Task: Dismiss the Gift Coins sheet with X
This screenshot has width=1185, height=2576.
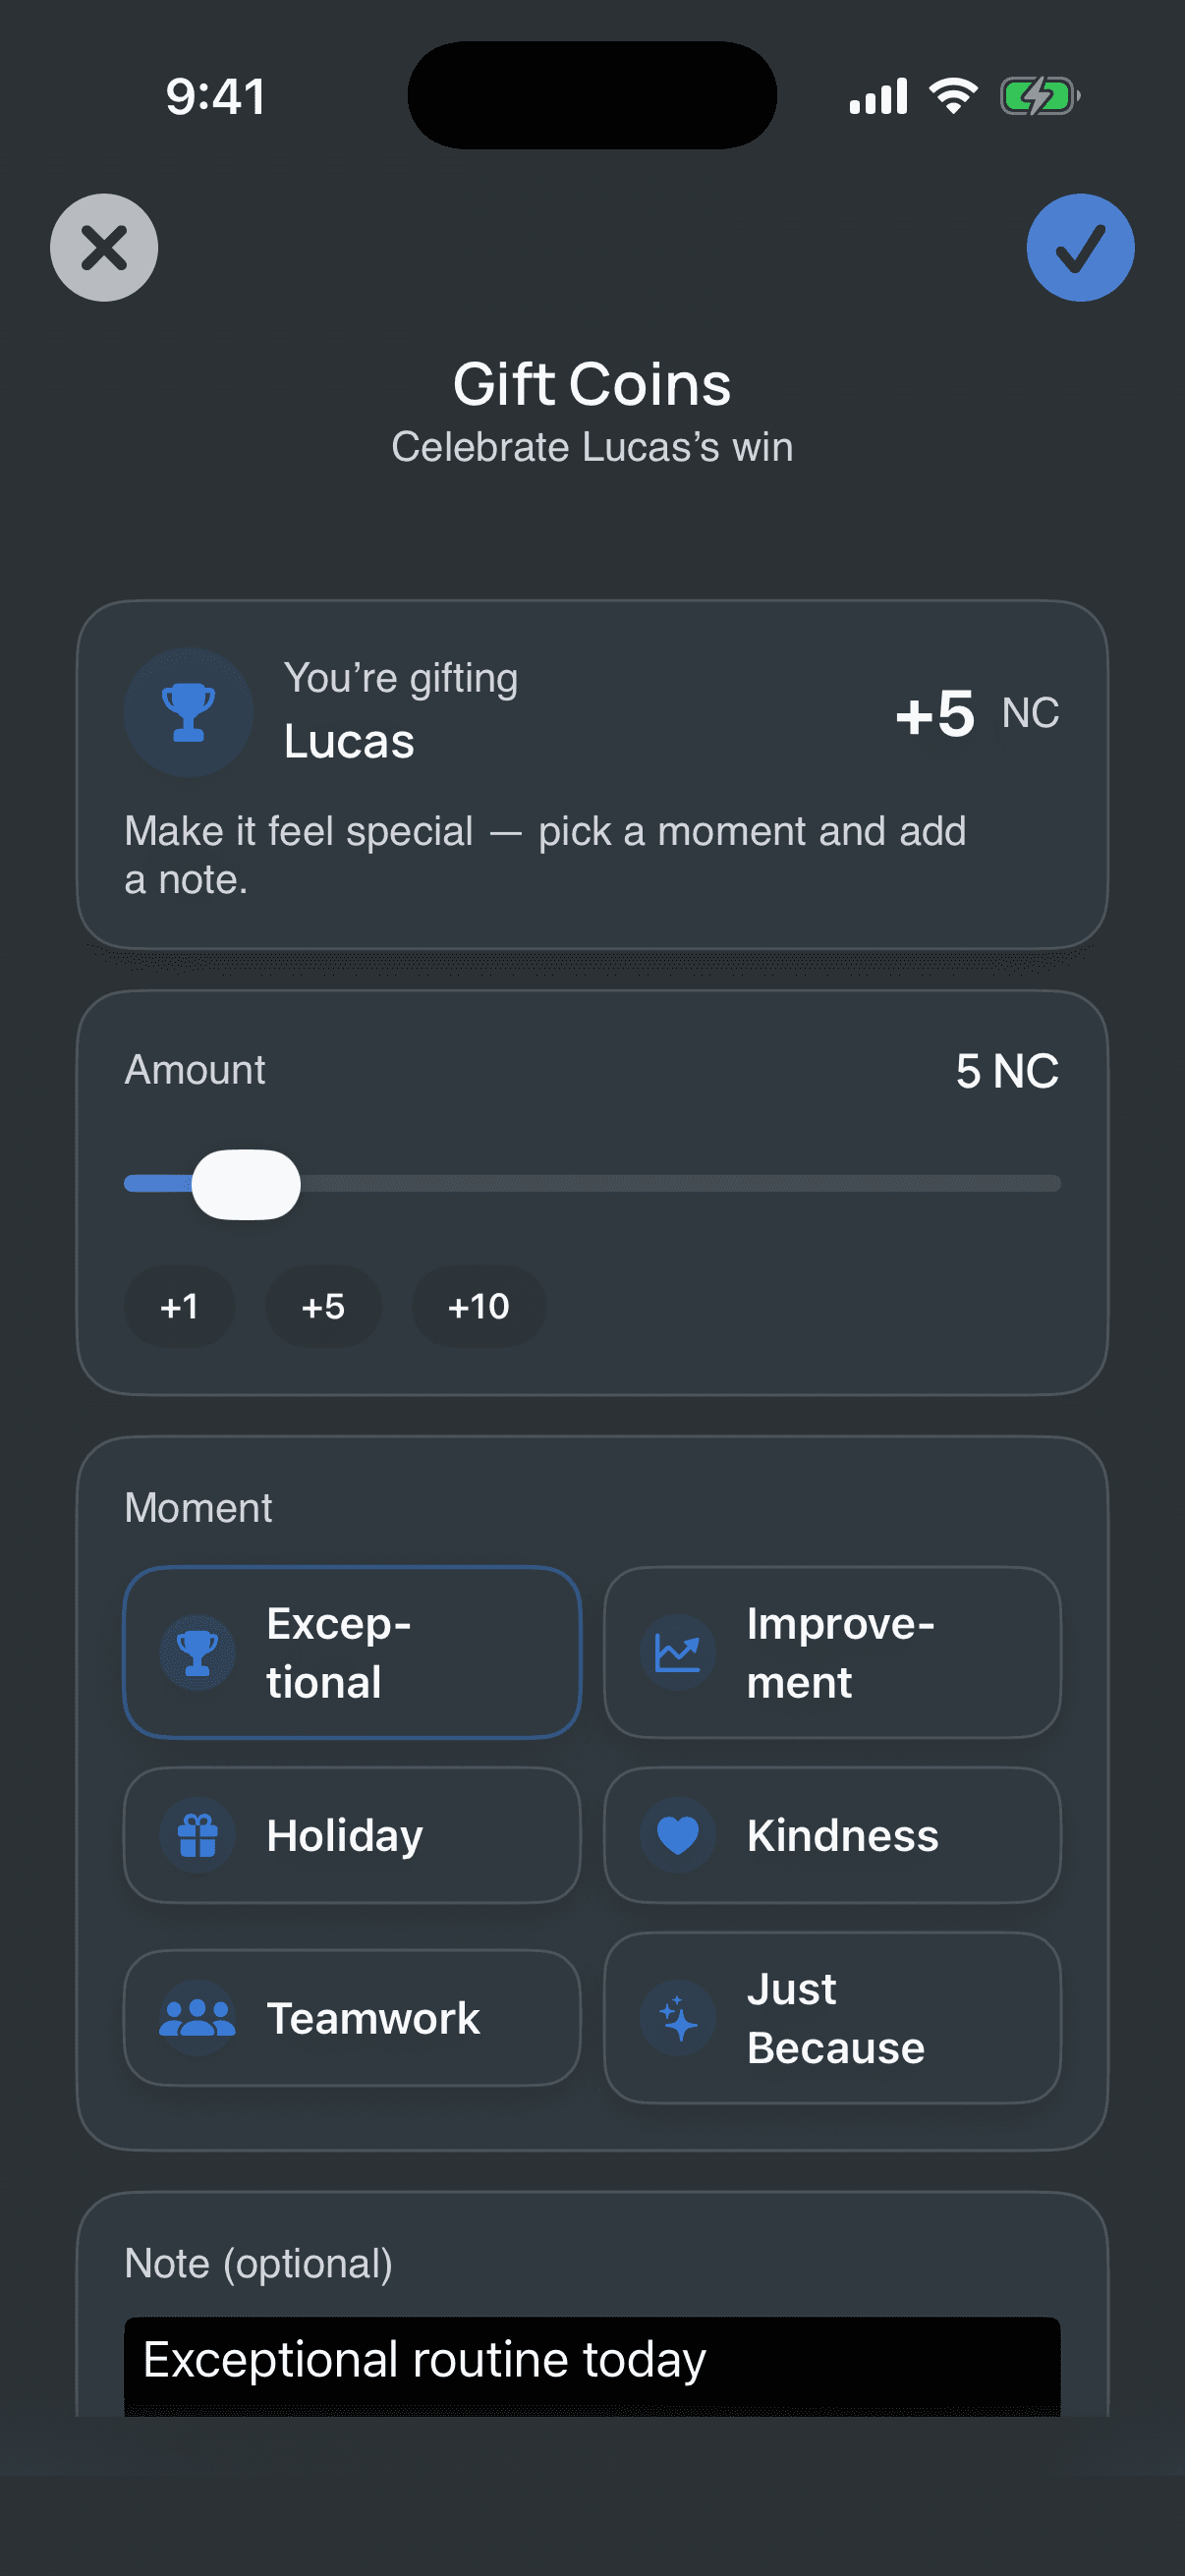Action: click(x=104, y=247)
